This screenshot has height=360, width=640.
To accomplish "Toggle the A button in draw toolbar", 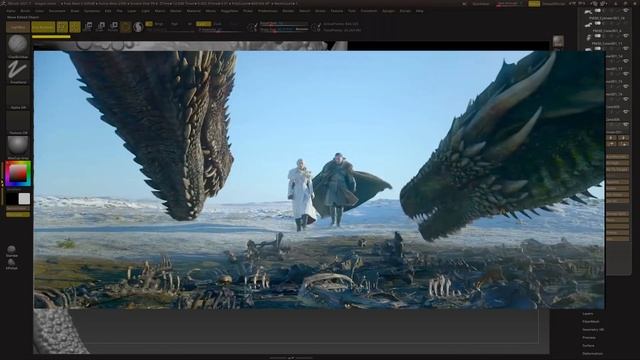I will pyautogui.click(x=149, y=24).
